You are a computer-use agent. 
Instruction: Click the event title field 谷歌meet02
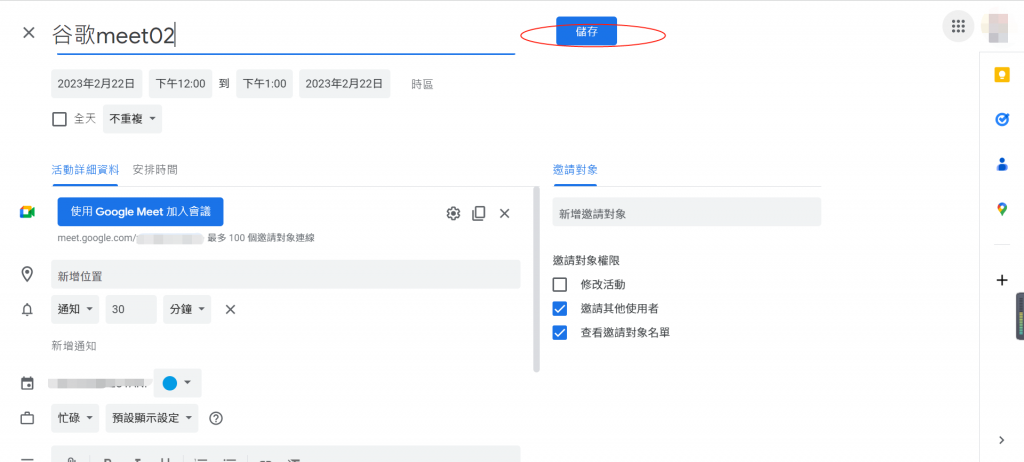pos(283,35)
